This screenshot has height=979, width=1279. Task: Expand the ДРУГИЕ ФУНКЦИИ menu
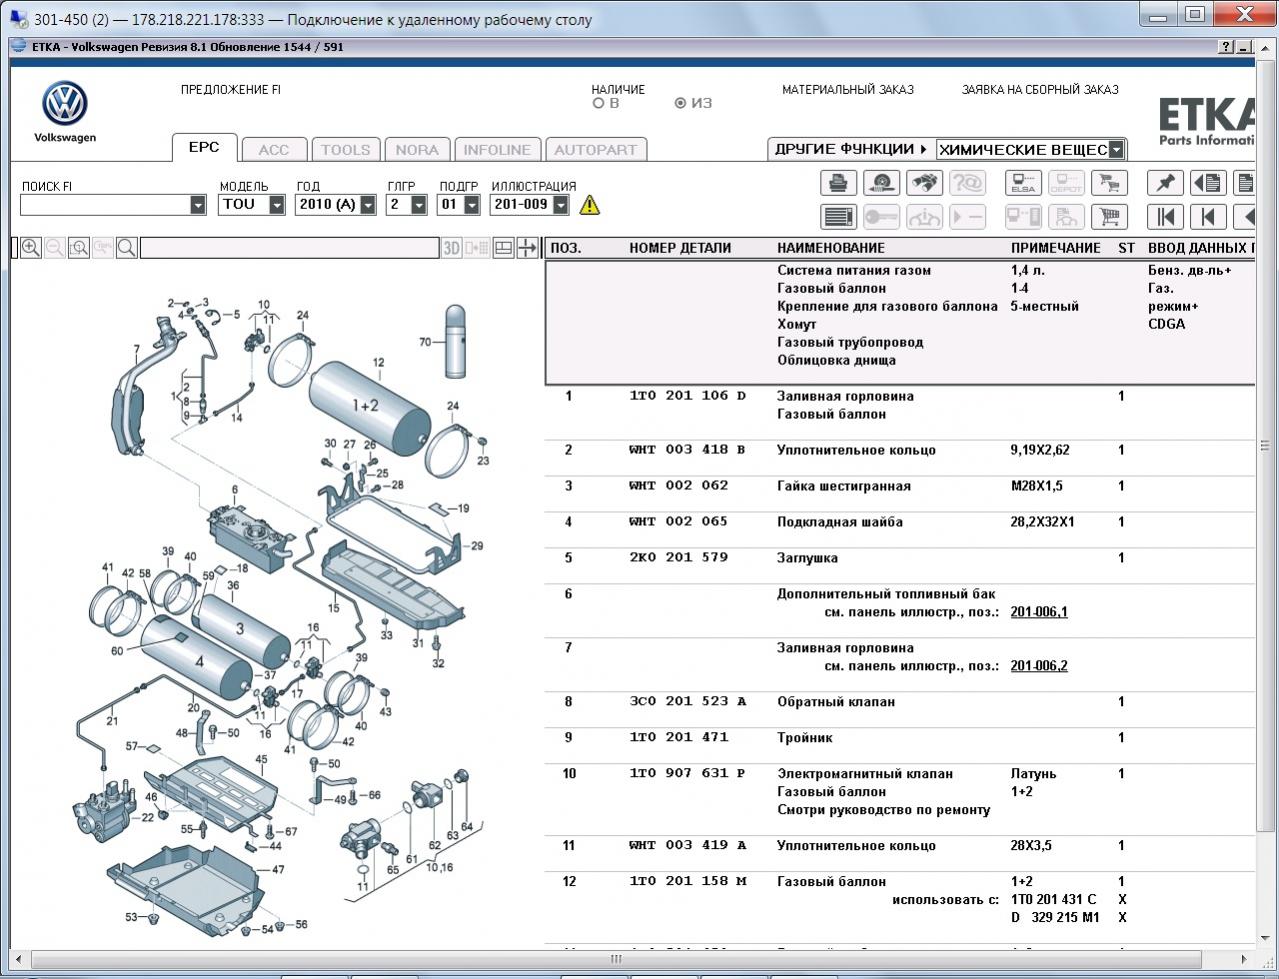click(851, 149)
